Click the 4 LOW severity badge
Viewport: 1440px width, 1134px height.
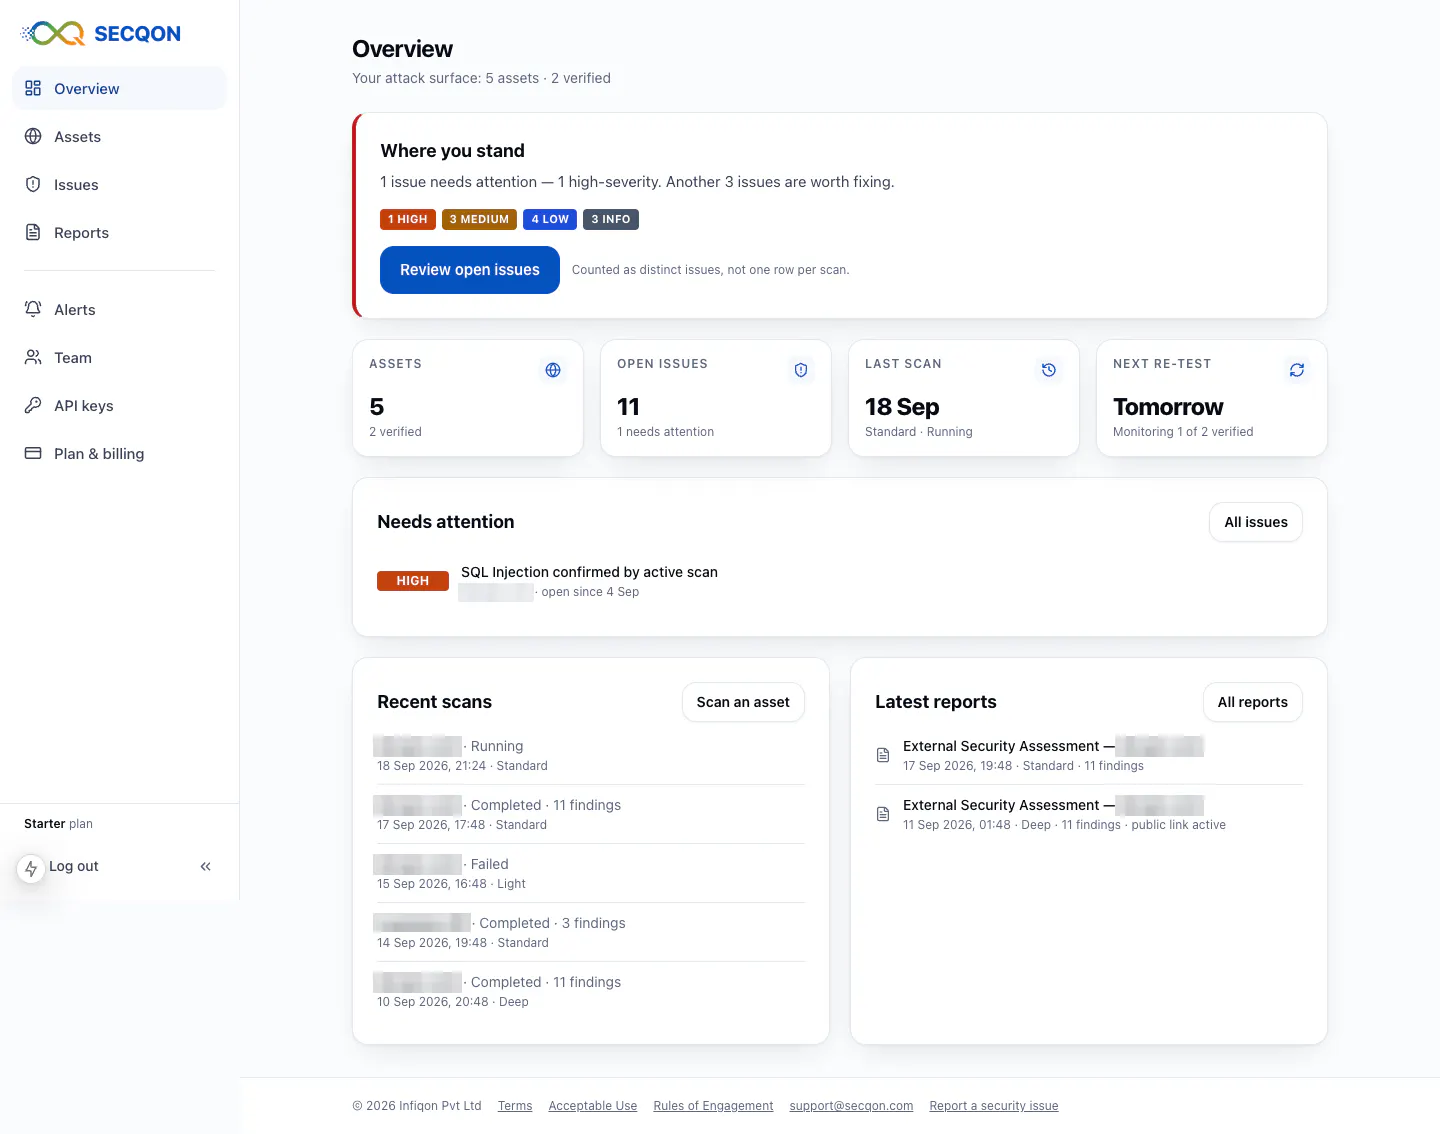point(550,219)
